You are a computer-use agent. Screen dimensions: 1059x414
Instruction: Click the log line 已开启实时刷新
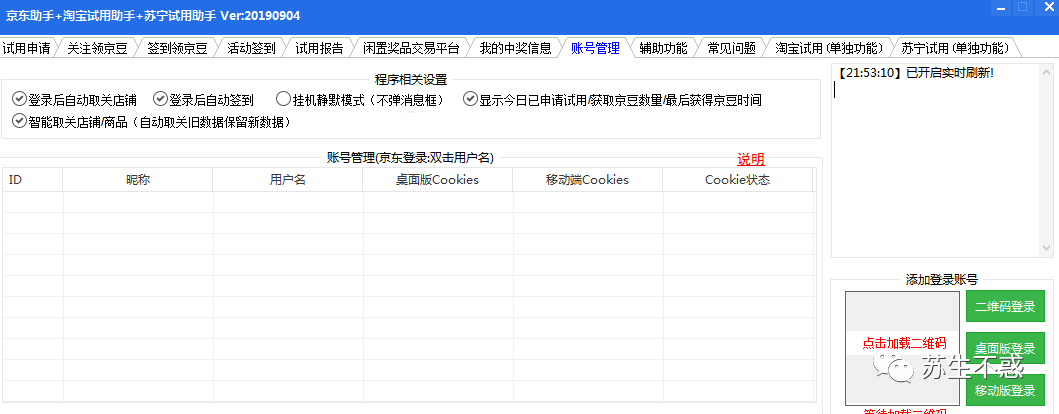point(915,72)
